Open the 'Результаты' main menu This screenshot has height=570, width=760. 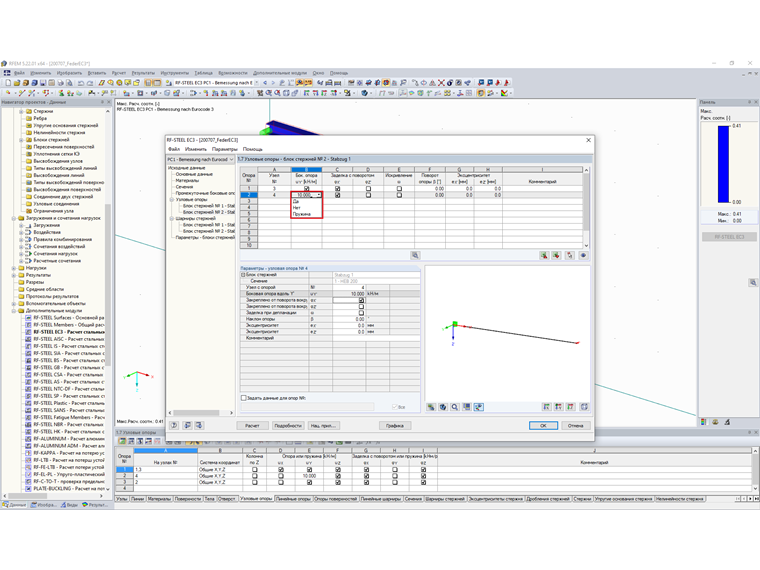click(143, 73)
